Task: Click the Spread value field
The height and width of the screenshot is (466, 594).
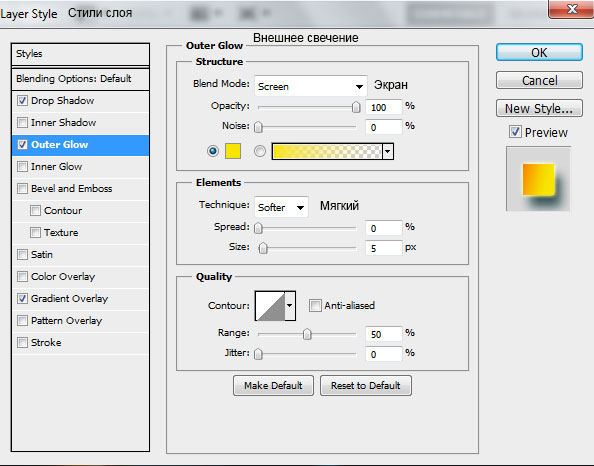Action: tap(383, 228)
